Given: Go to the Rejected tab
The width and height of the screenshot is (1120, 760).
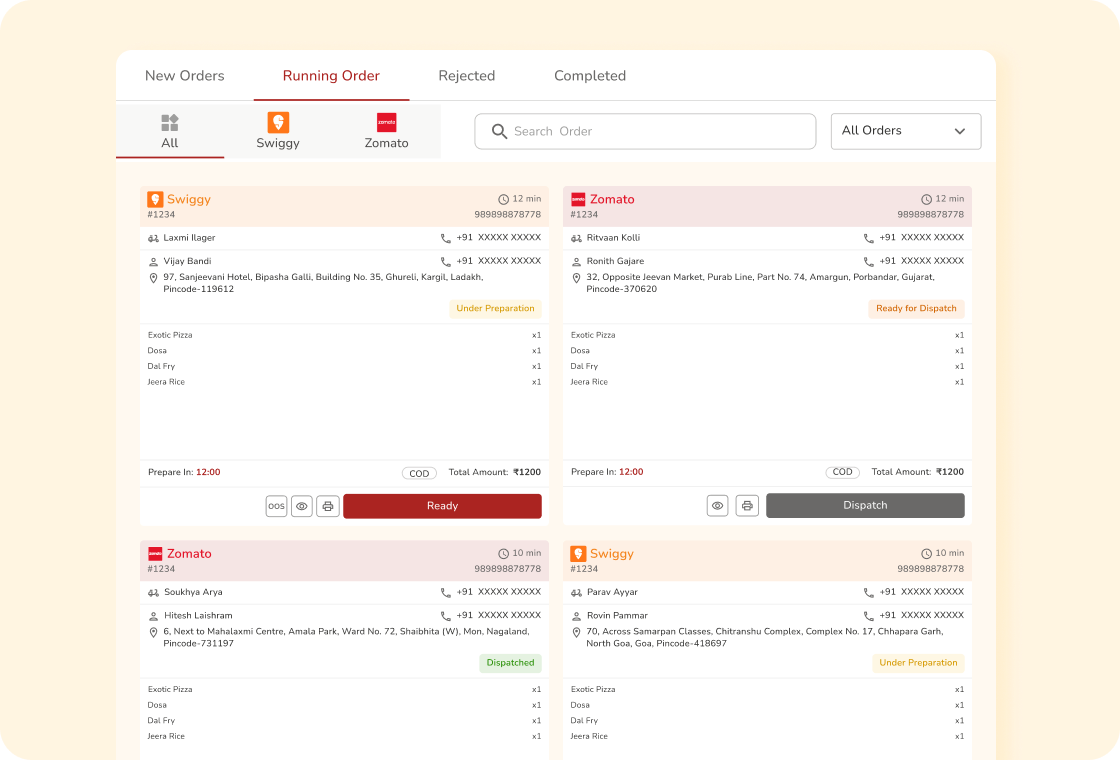Looking at the screenshot, I should pyautogui.click(x=467, y=76).
